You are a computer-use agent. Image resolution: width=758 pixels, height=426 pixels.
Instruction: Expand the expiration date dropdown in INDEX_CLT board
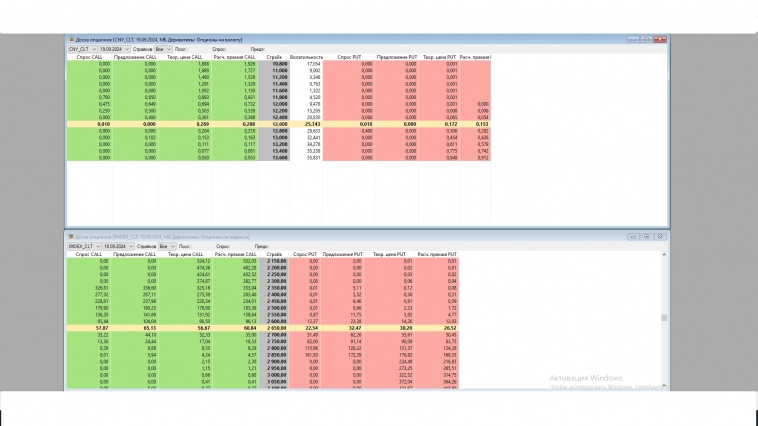tap(117, 245)
